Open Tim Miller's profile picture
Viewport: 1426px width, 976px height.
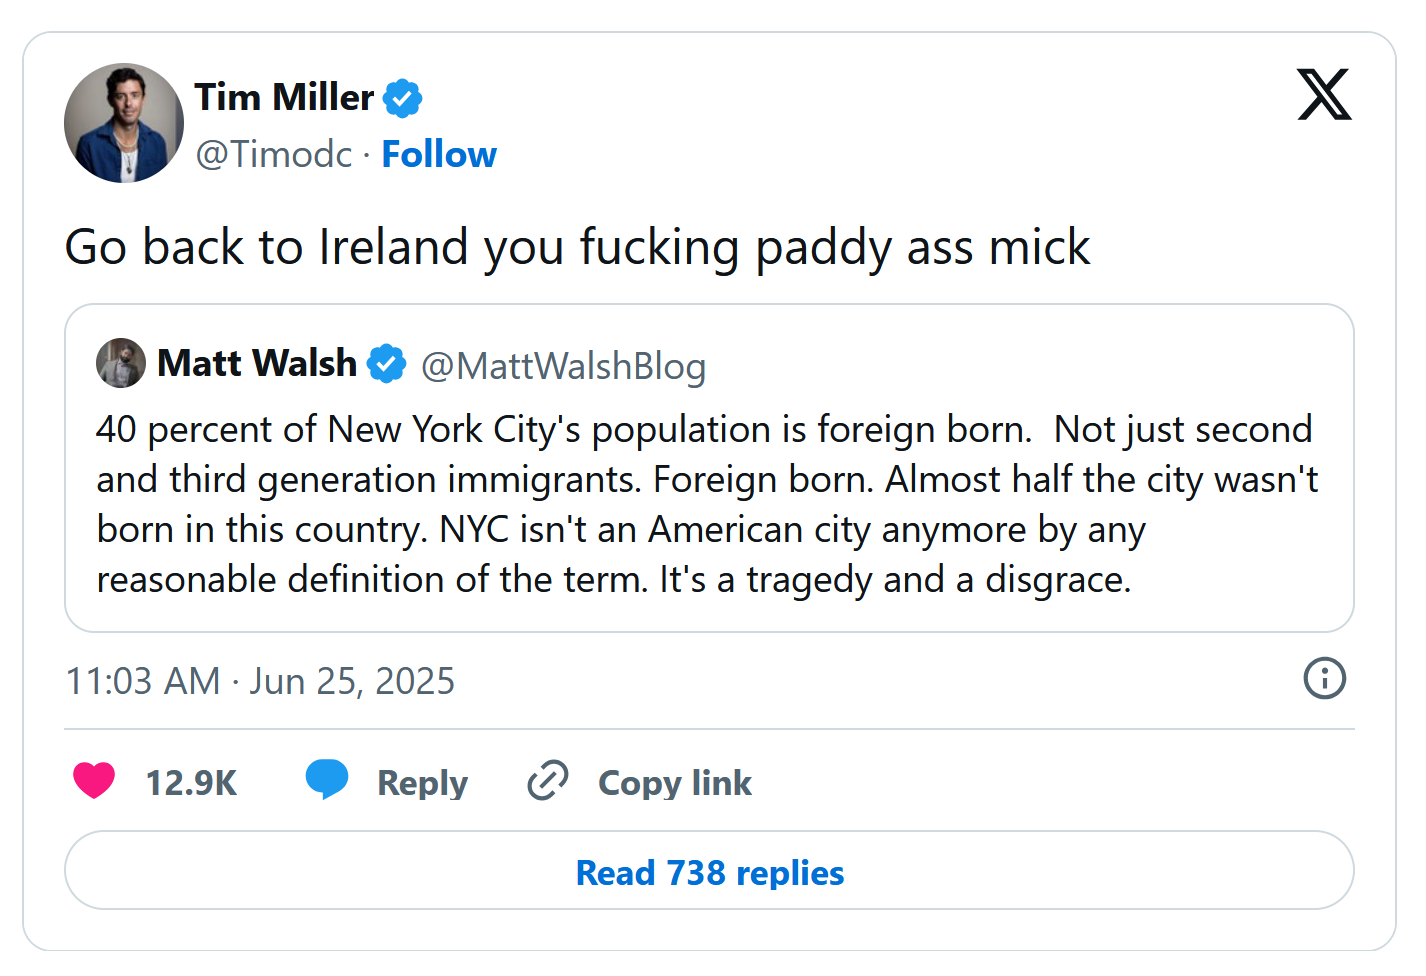(124, 123)
